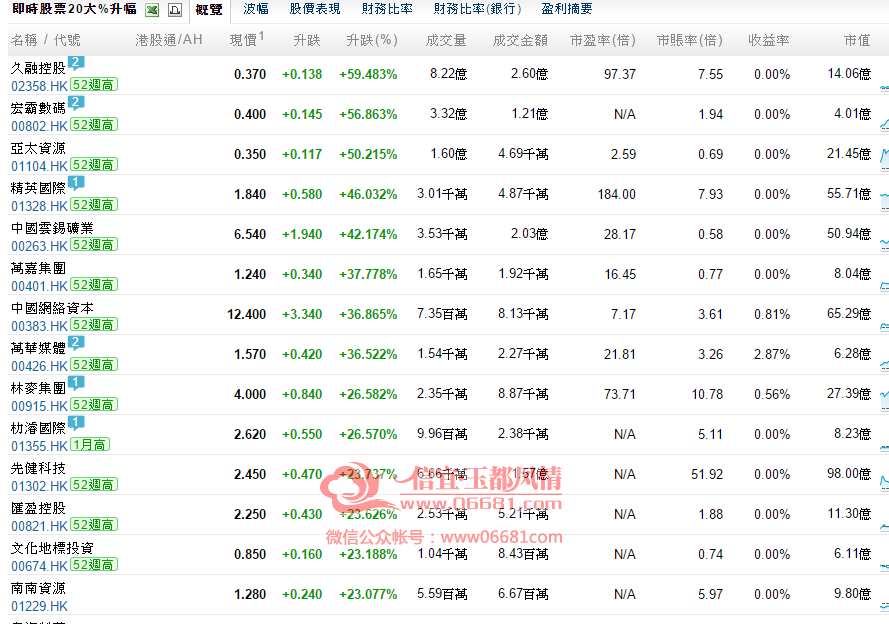Open stock code link 02358.HK
This screenshot has height=624, width=889.
[x=40, y=86]
